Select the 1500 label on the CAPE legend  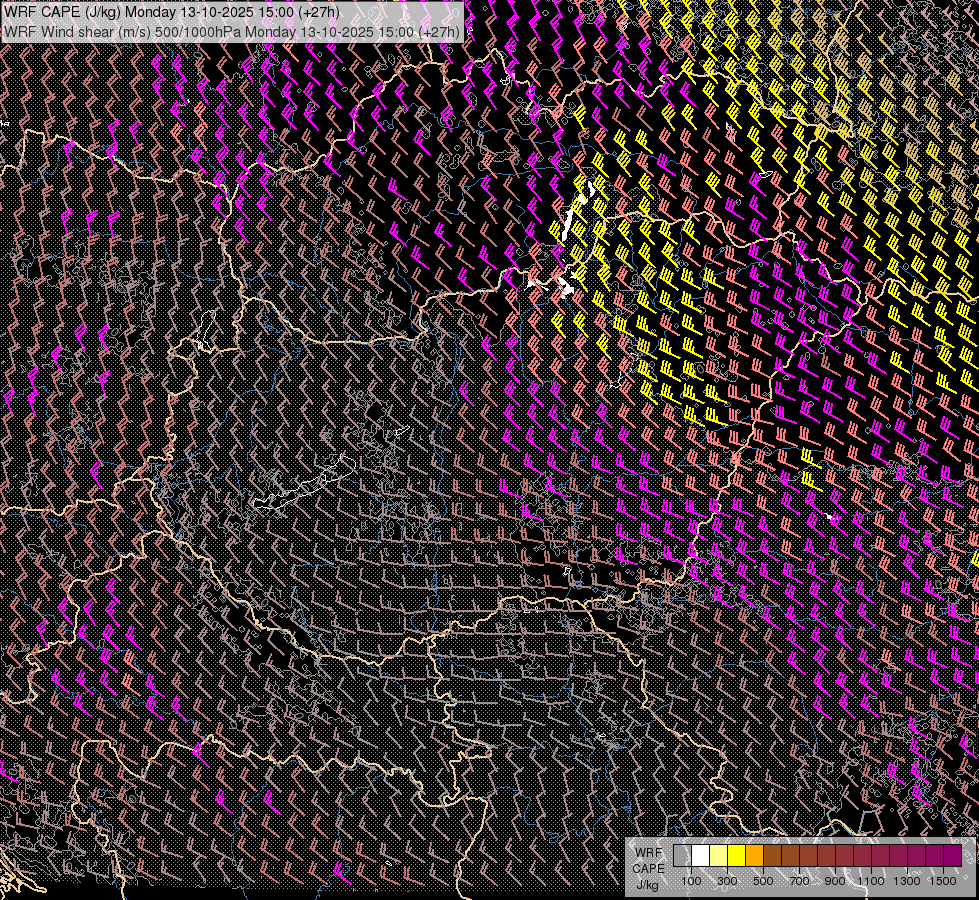click(943, 881)
